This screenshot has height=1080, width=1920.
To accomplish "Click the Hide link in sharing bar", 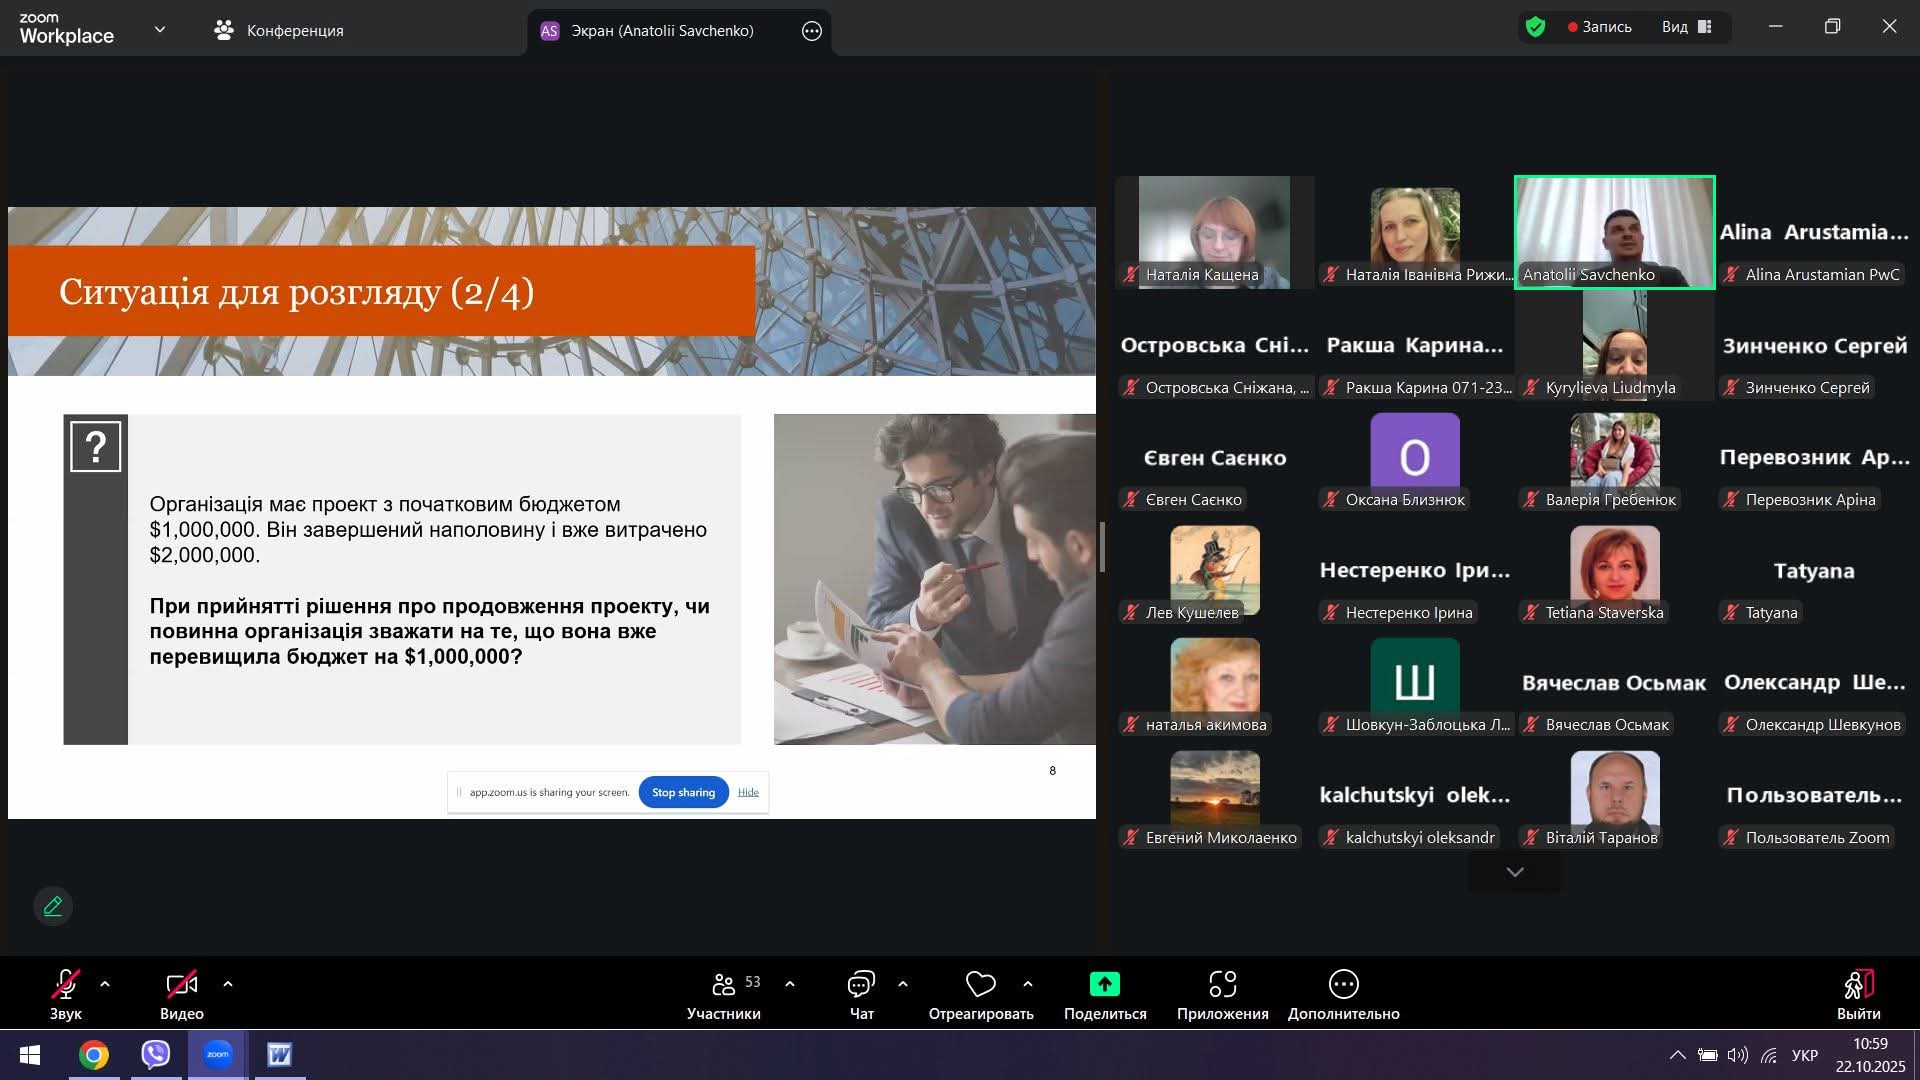I will pos(748,792).
